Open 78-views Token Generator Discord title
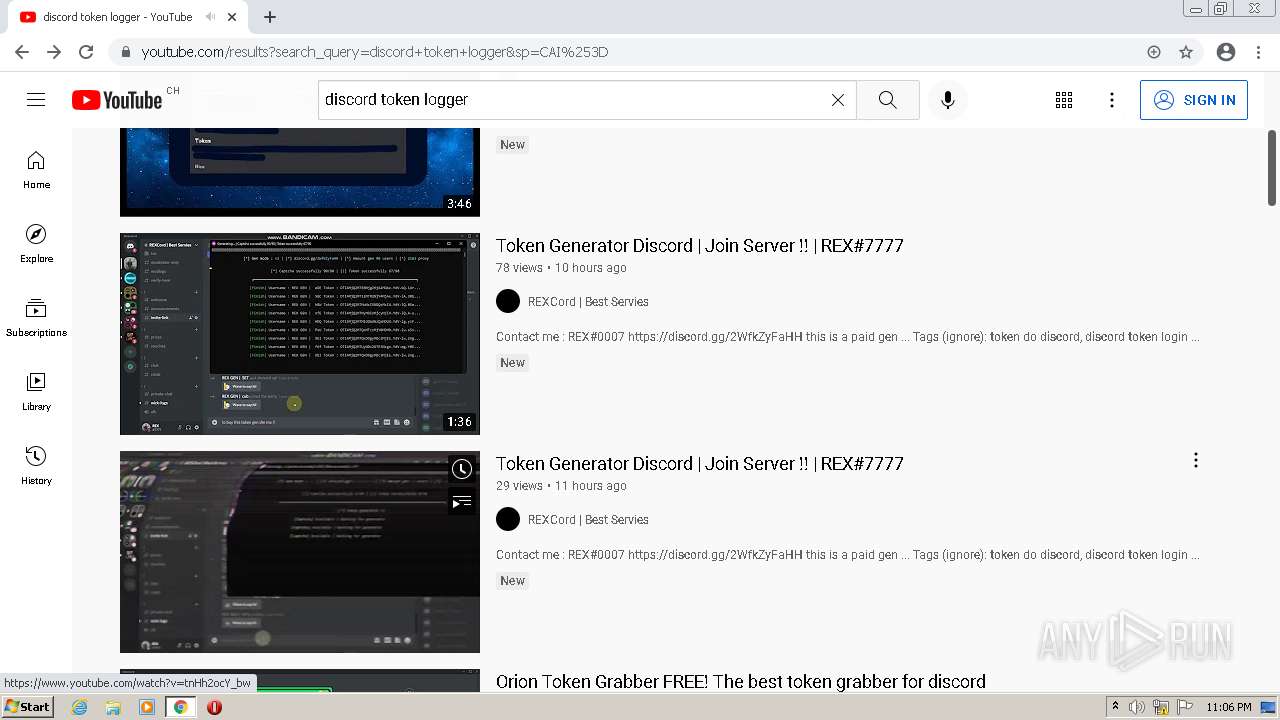The image size is (1280, 720). (x=700, y=246)
